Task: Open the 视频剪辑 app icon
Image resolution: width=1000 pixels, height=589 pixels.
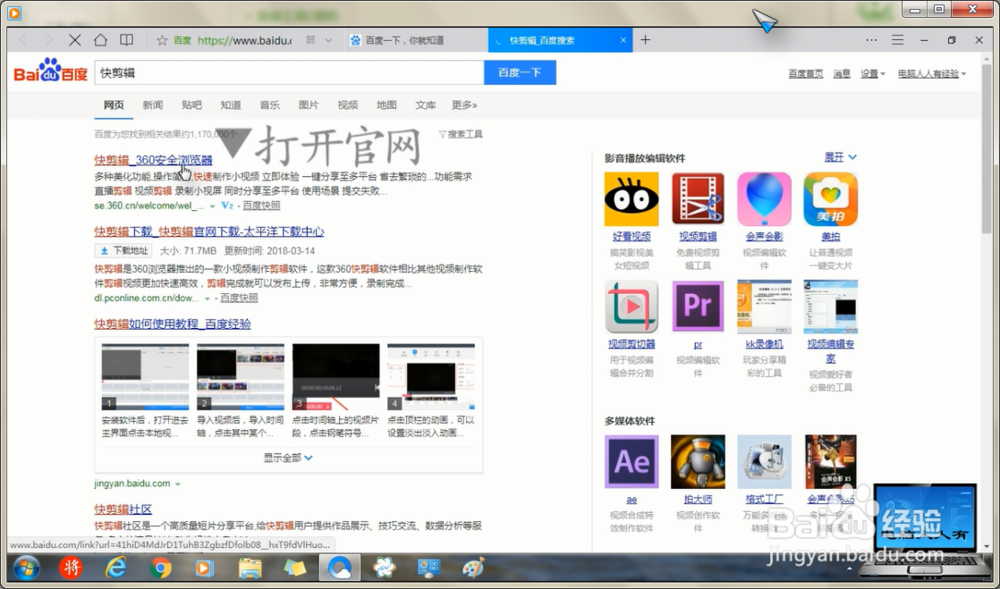Action: 698,199
